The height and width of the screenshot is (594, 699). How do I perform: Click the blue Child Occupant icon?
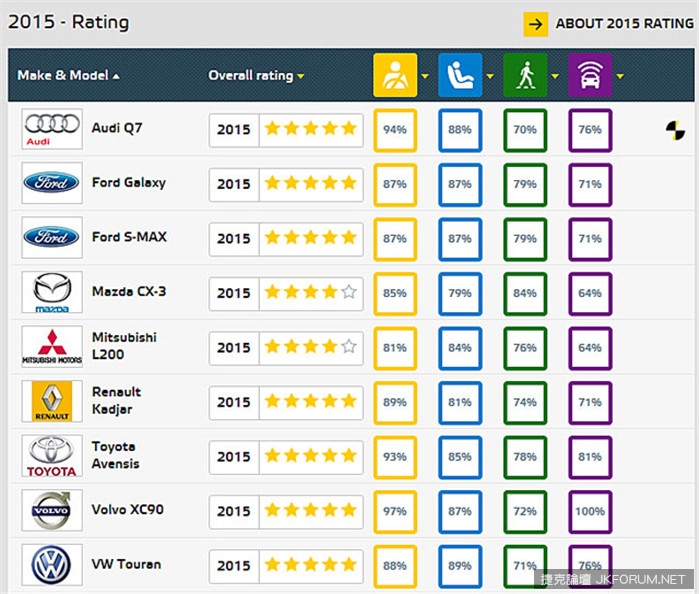460,75
